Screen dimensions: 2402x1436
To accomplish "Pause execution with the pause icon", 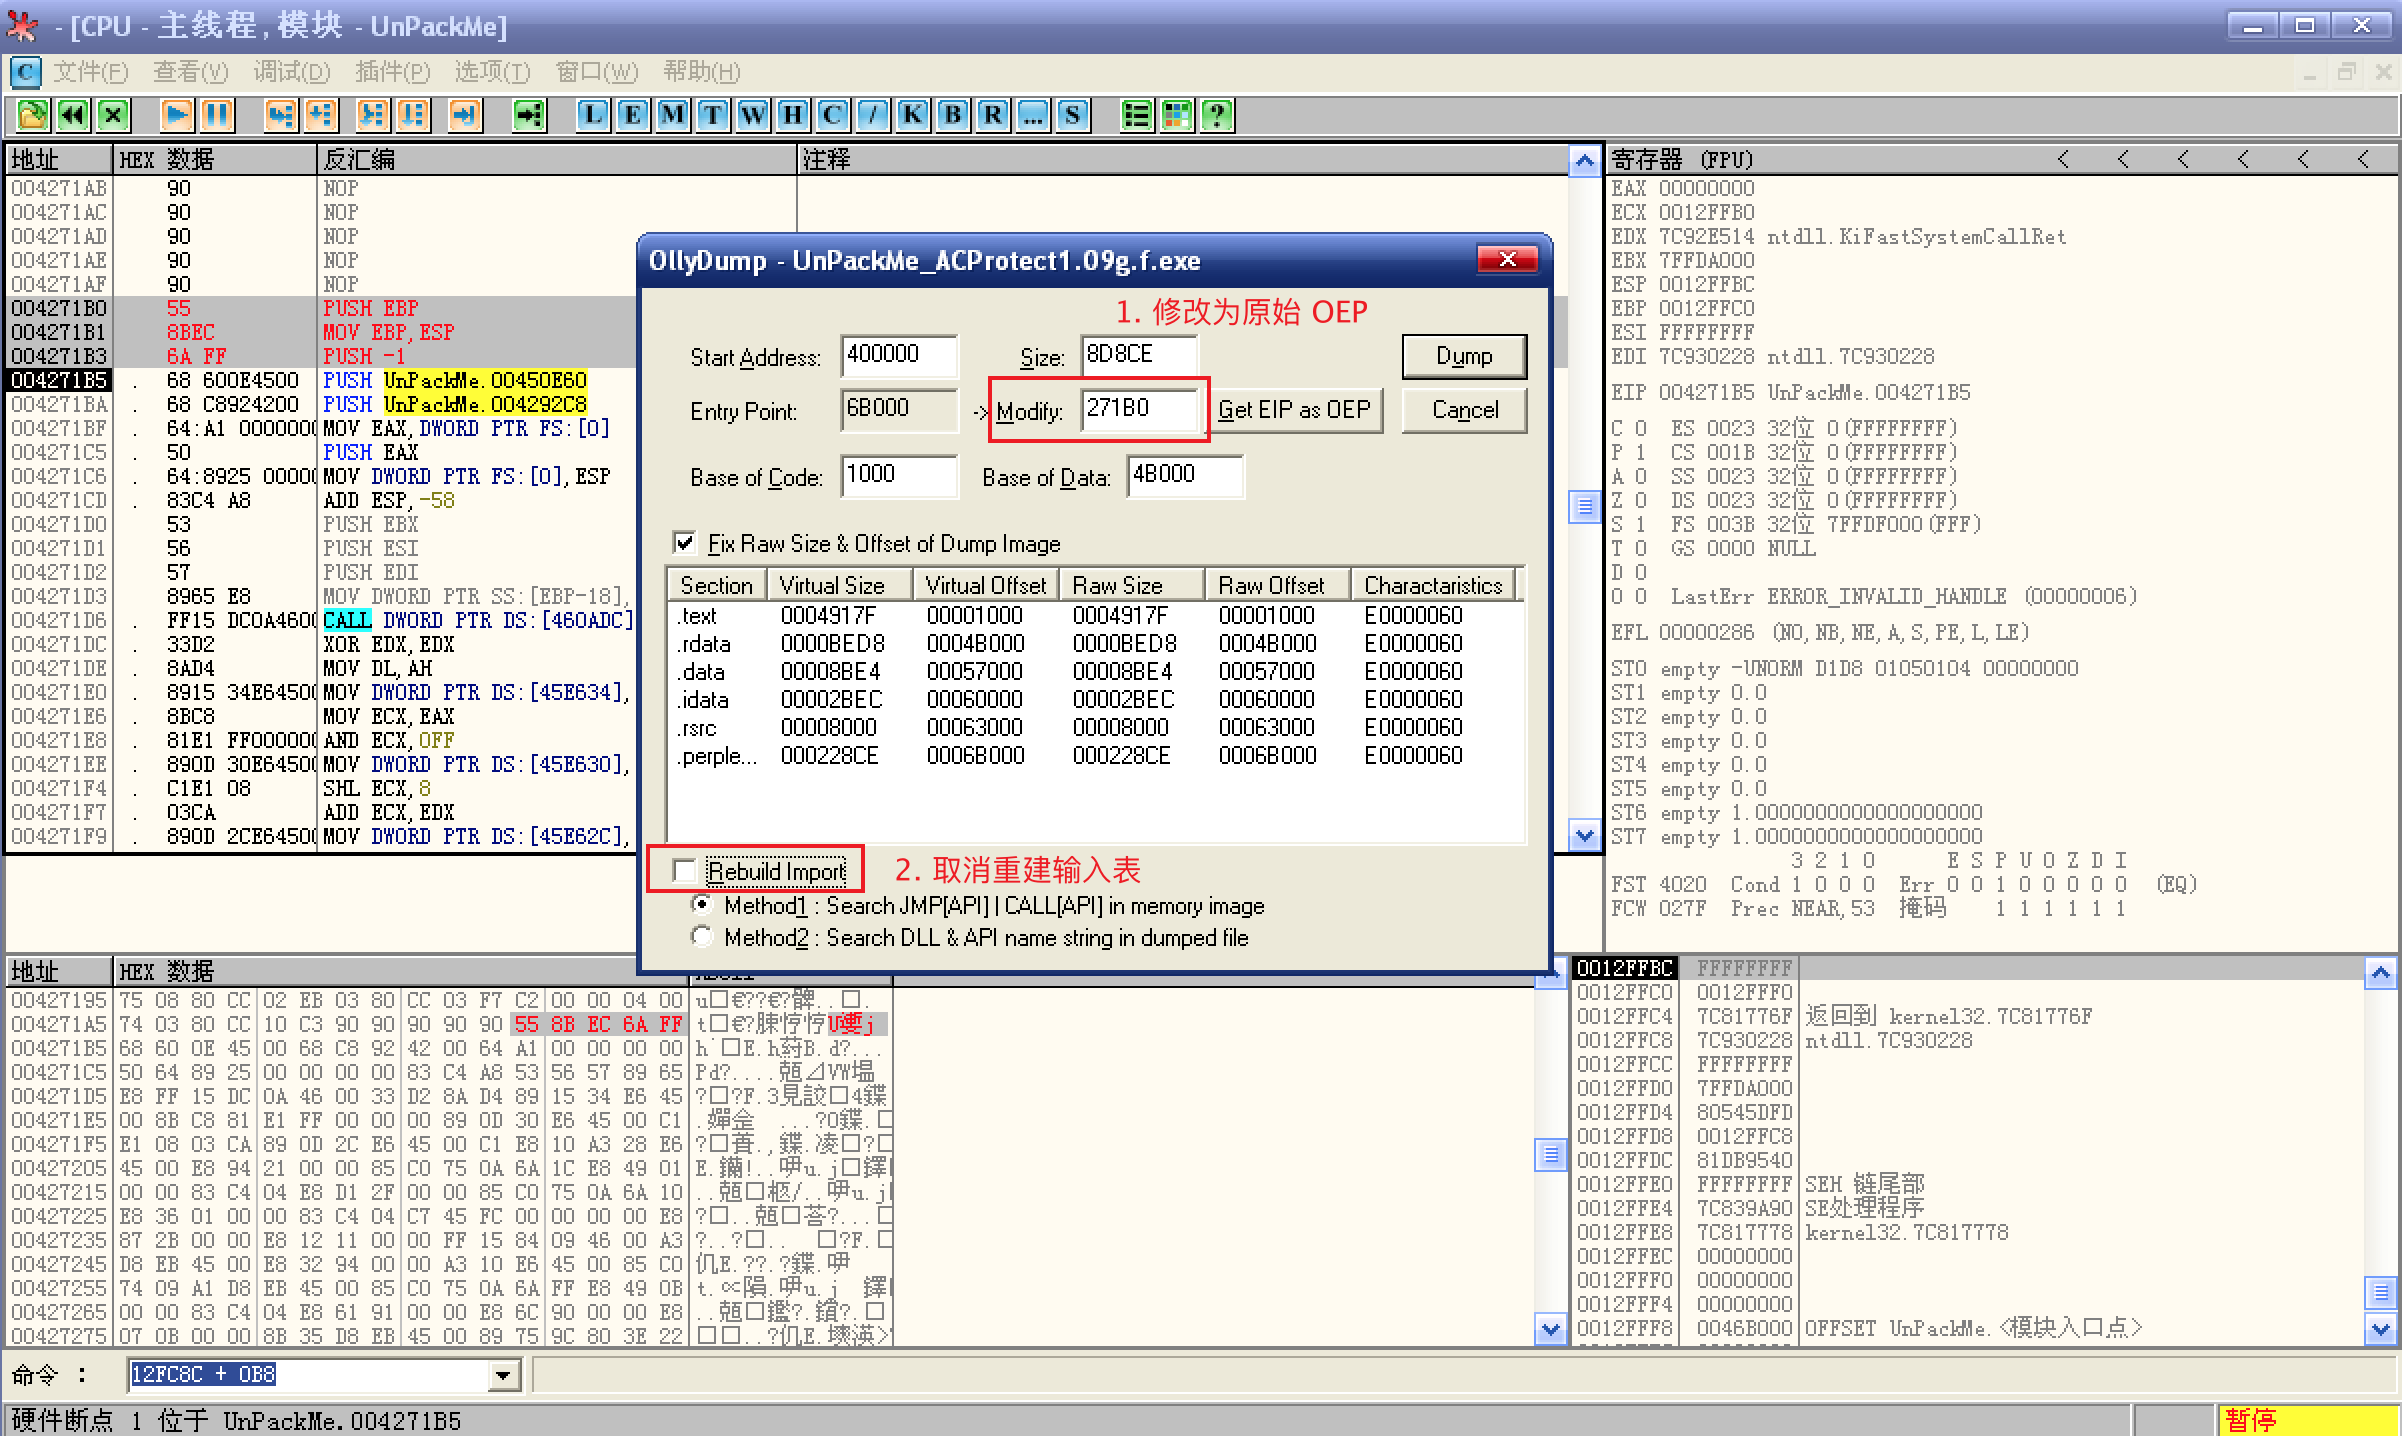I will [x=217, y=115].
